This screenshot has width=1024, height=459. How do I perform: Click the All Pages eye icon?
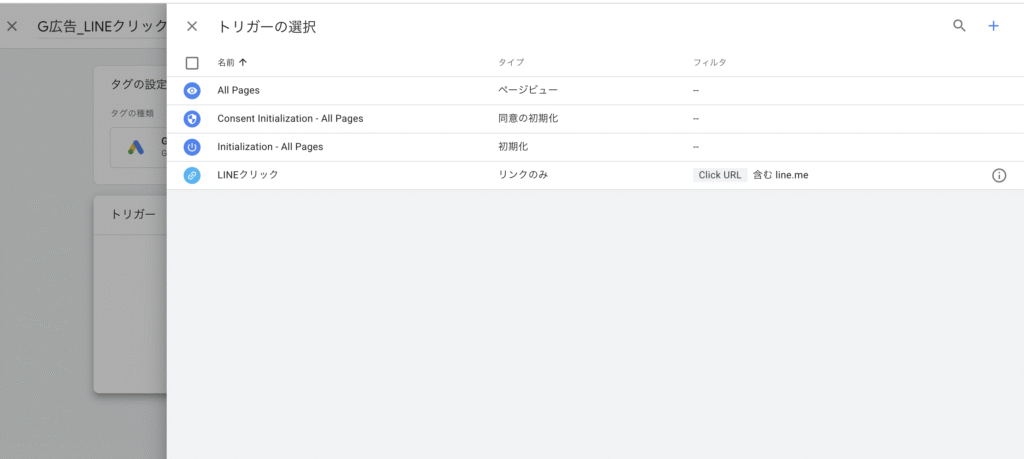click(x=192, y=90)
